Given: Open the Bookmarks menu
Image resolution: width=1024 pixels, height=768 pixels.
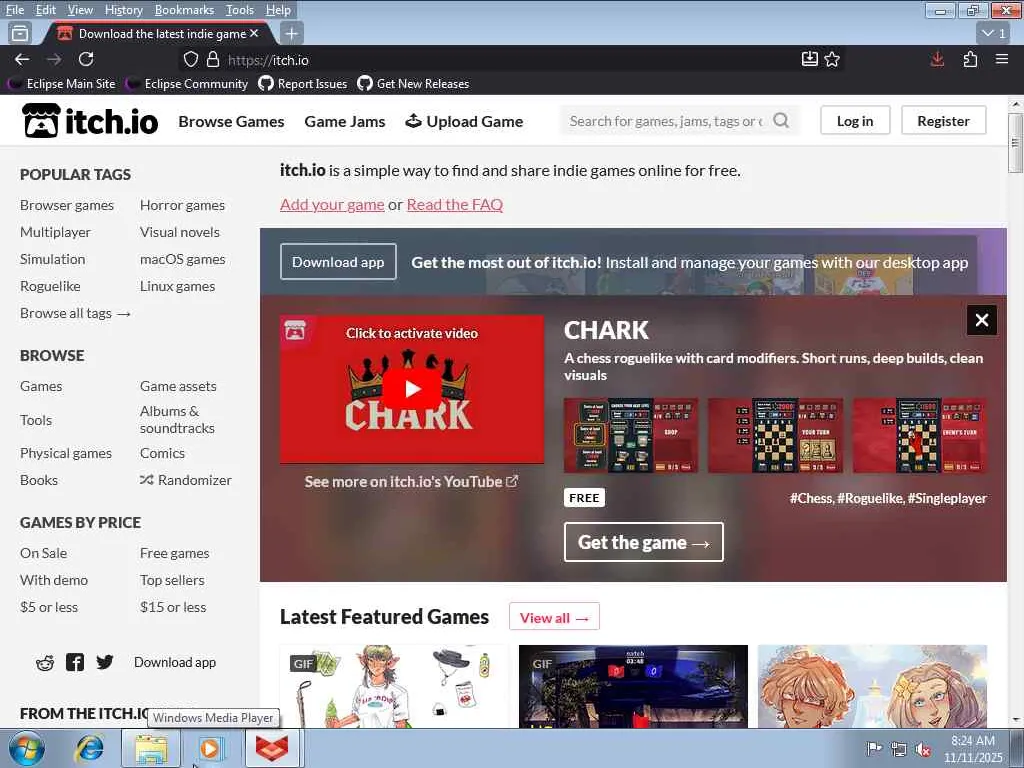Looking at the screenshot, I should 184,10.
